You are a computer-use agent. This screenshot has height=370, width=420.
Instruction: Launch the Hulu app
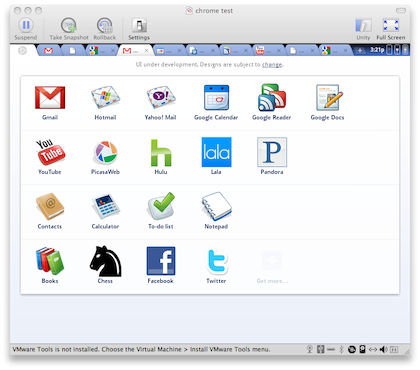click(x=161, y=153)
